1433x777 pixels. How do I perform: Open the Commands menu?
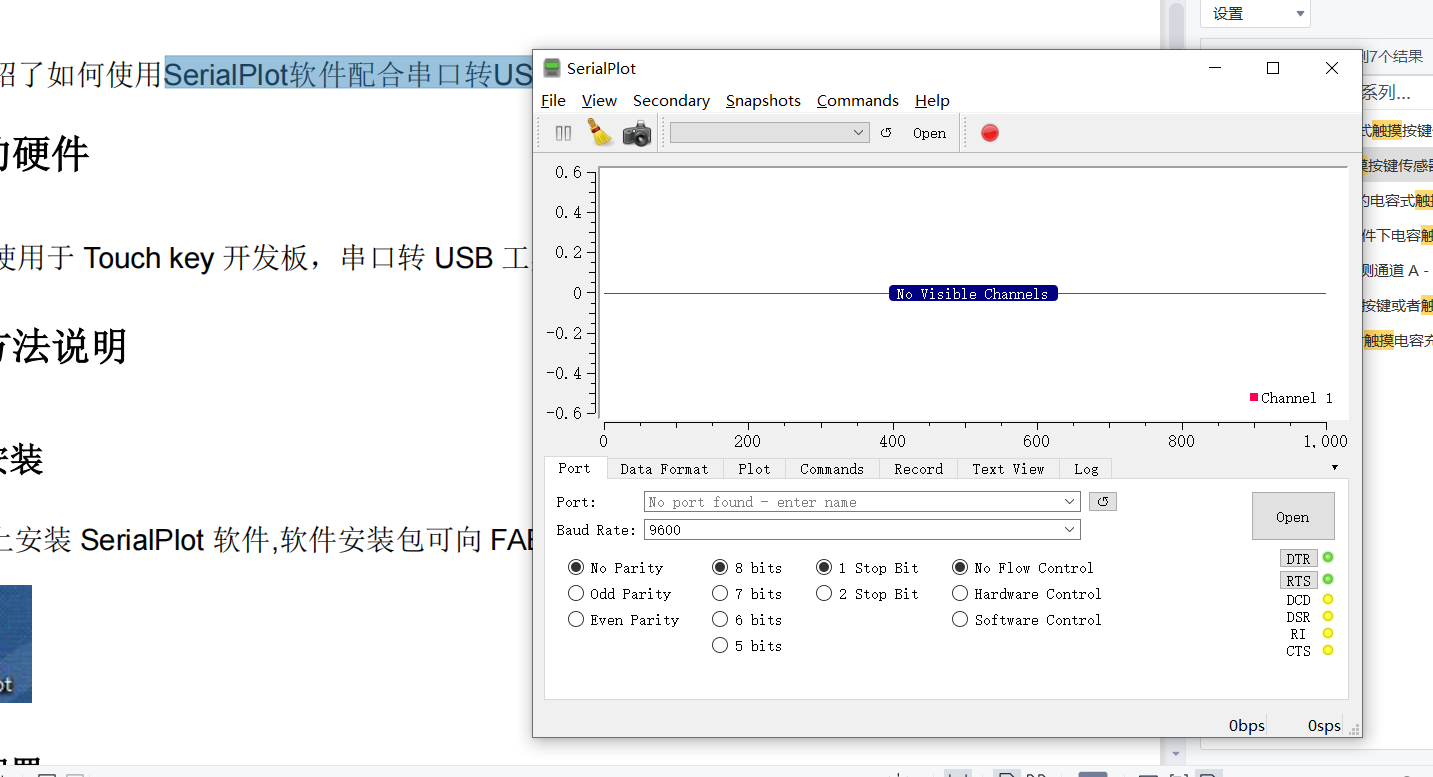[x=857, y=101]
